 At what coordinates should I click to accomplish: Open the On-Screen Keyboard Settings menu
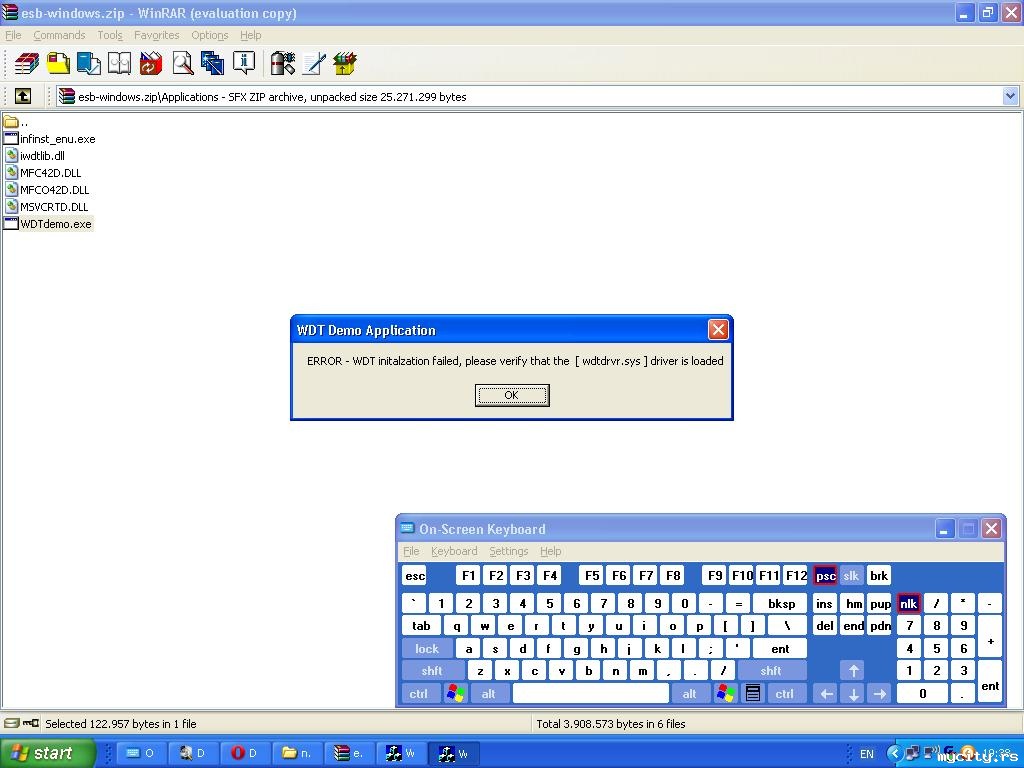[x=509, y=551]
